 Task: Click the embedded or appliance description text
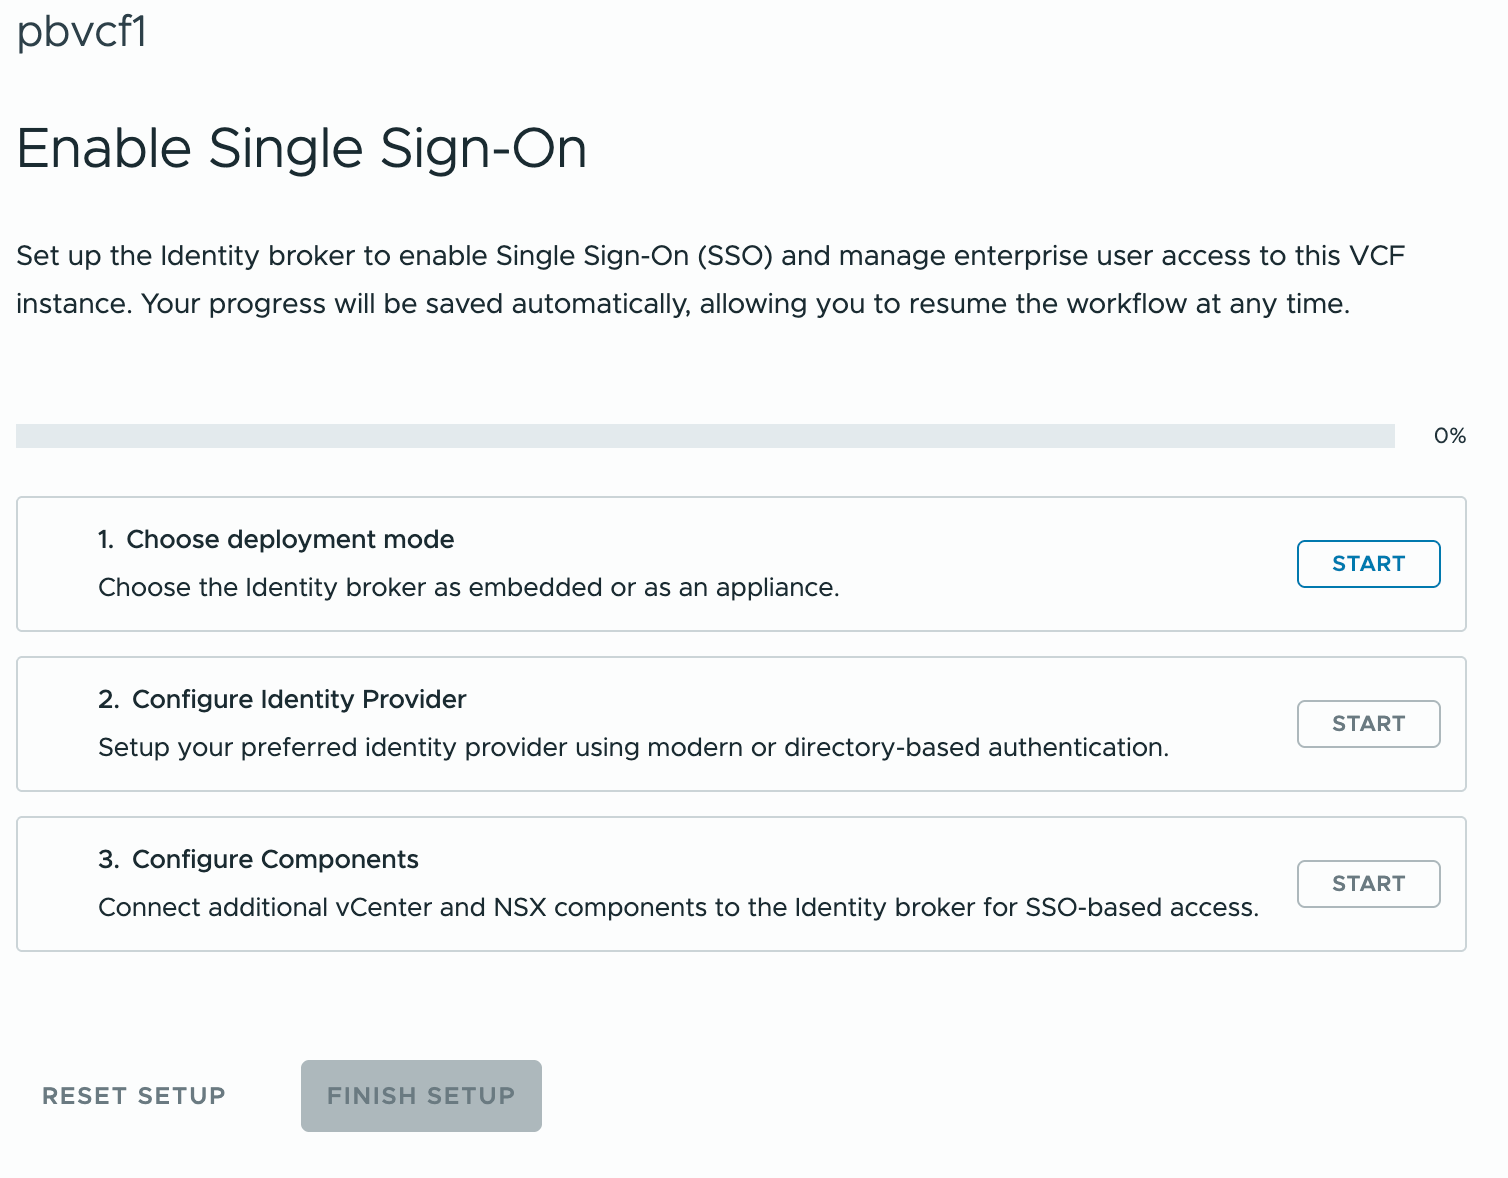pyautogui.click(x=468, y=588)
